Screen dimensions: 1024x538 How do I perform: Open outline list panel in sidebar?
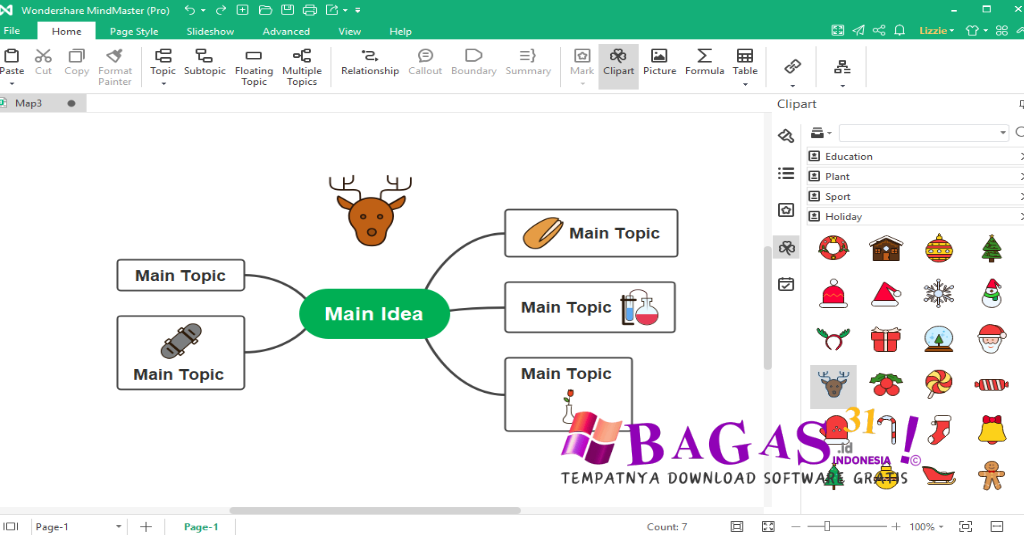[786, 173]
